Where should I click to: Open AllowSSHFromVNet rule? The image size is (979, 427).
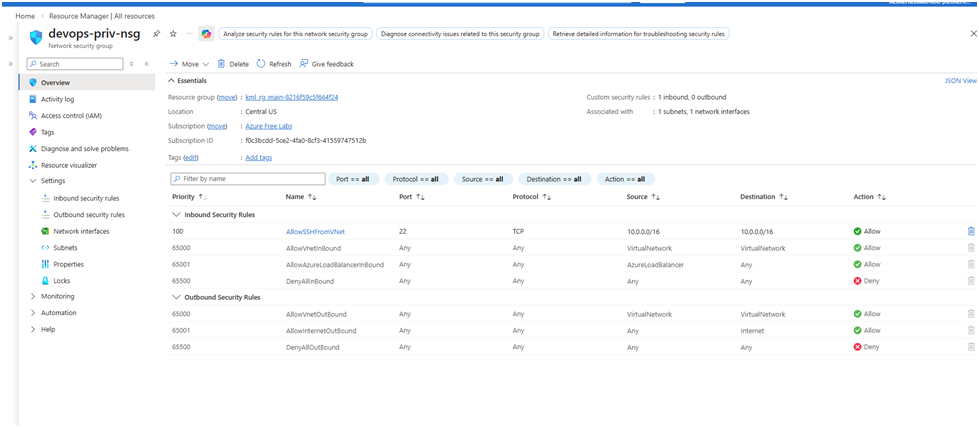coord(315,232)
